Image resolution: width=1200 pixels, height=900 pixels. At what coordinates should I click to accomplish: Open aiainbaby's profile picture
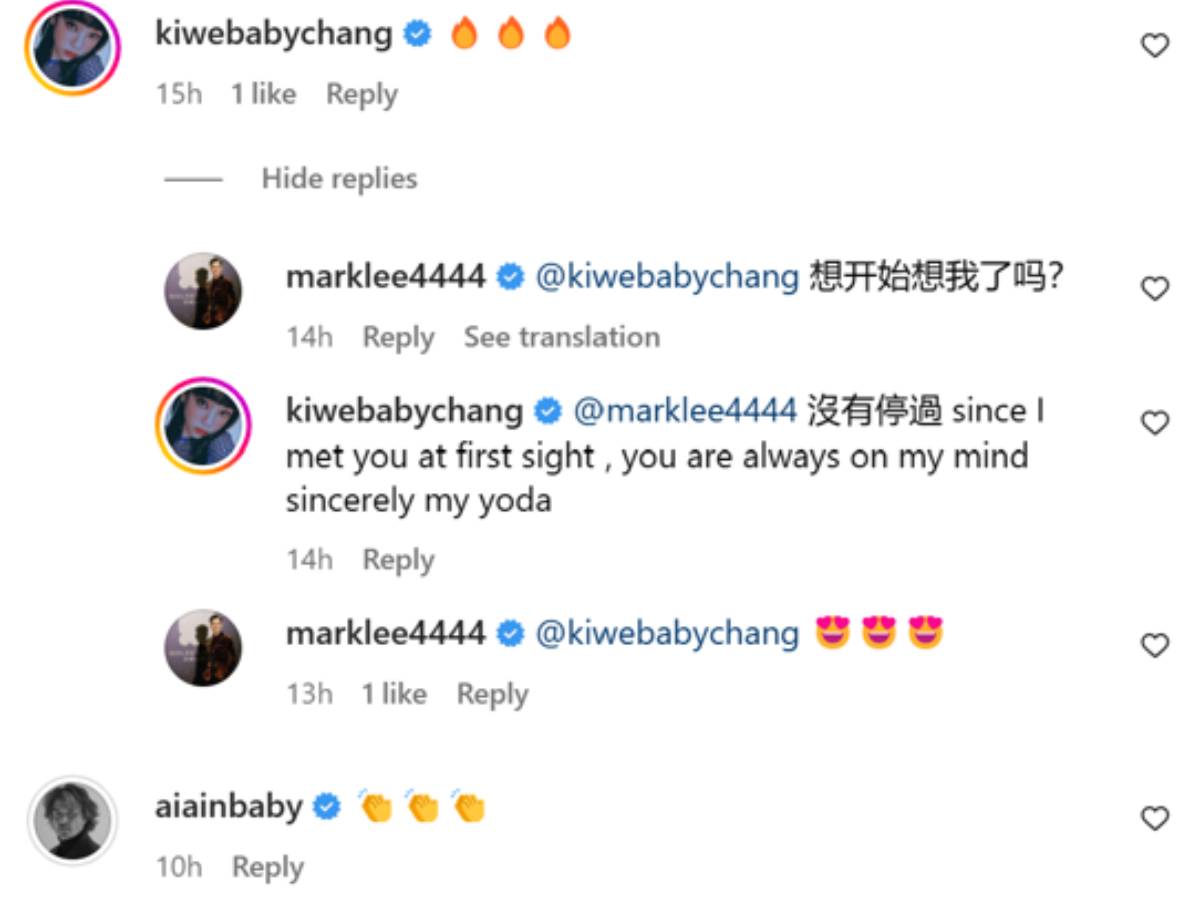(x=72, y=819)
